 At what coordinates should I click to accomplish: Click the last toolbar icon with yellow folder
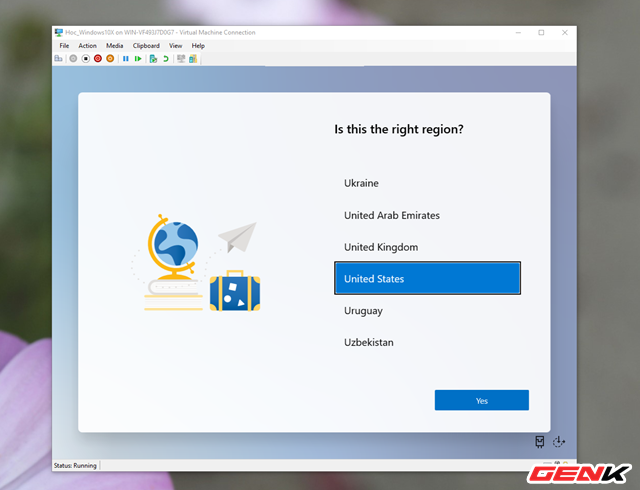(x=193, y=59)
